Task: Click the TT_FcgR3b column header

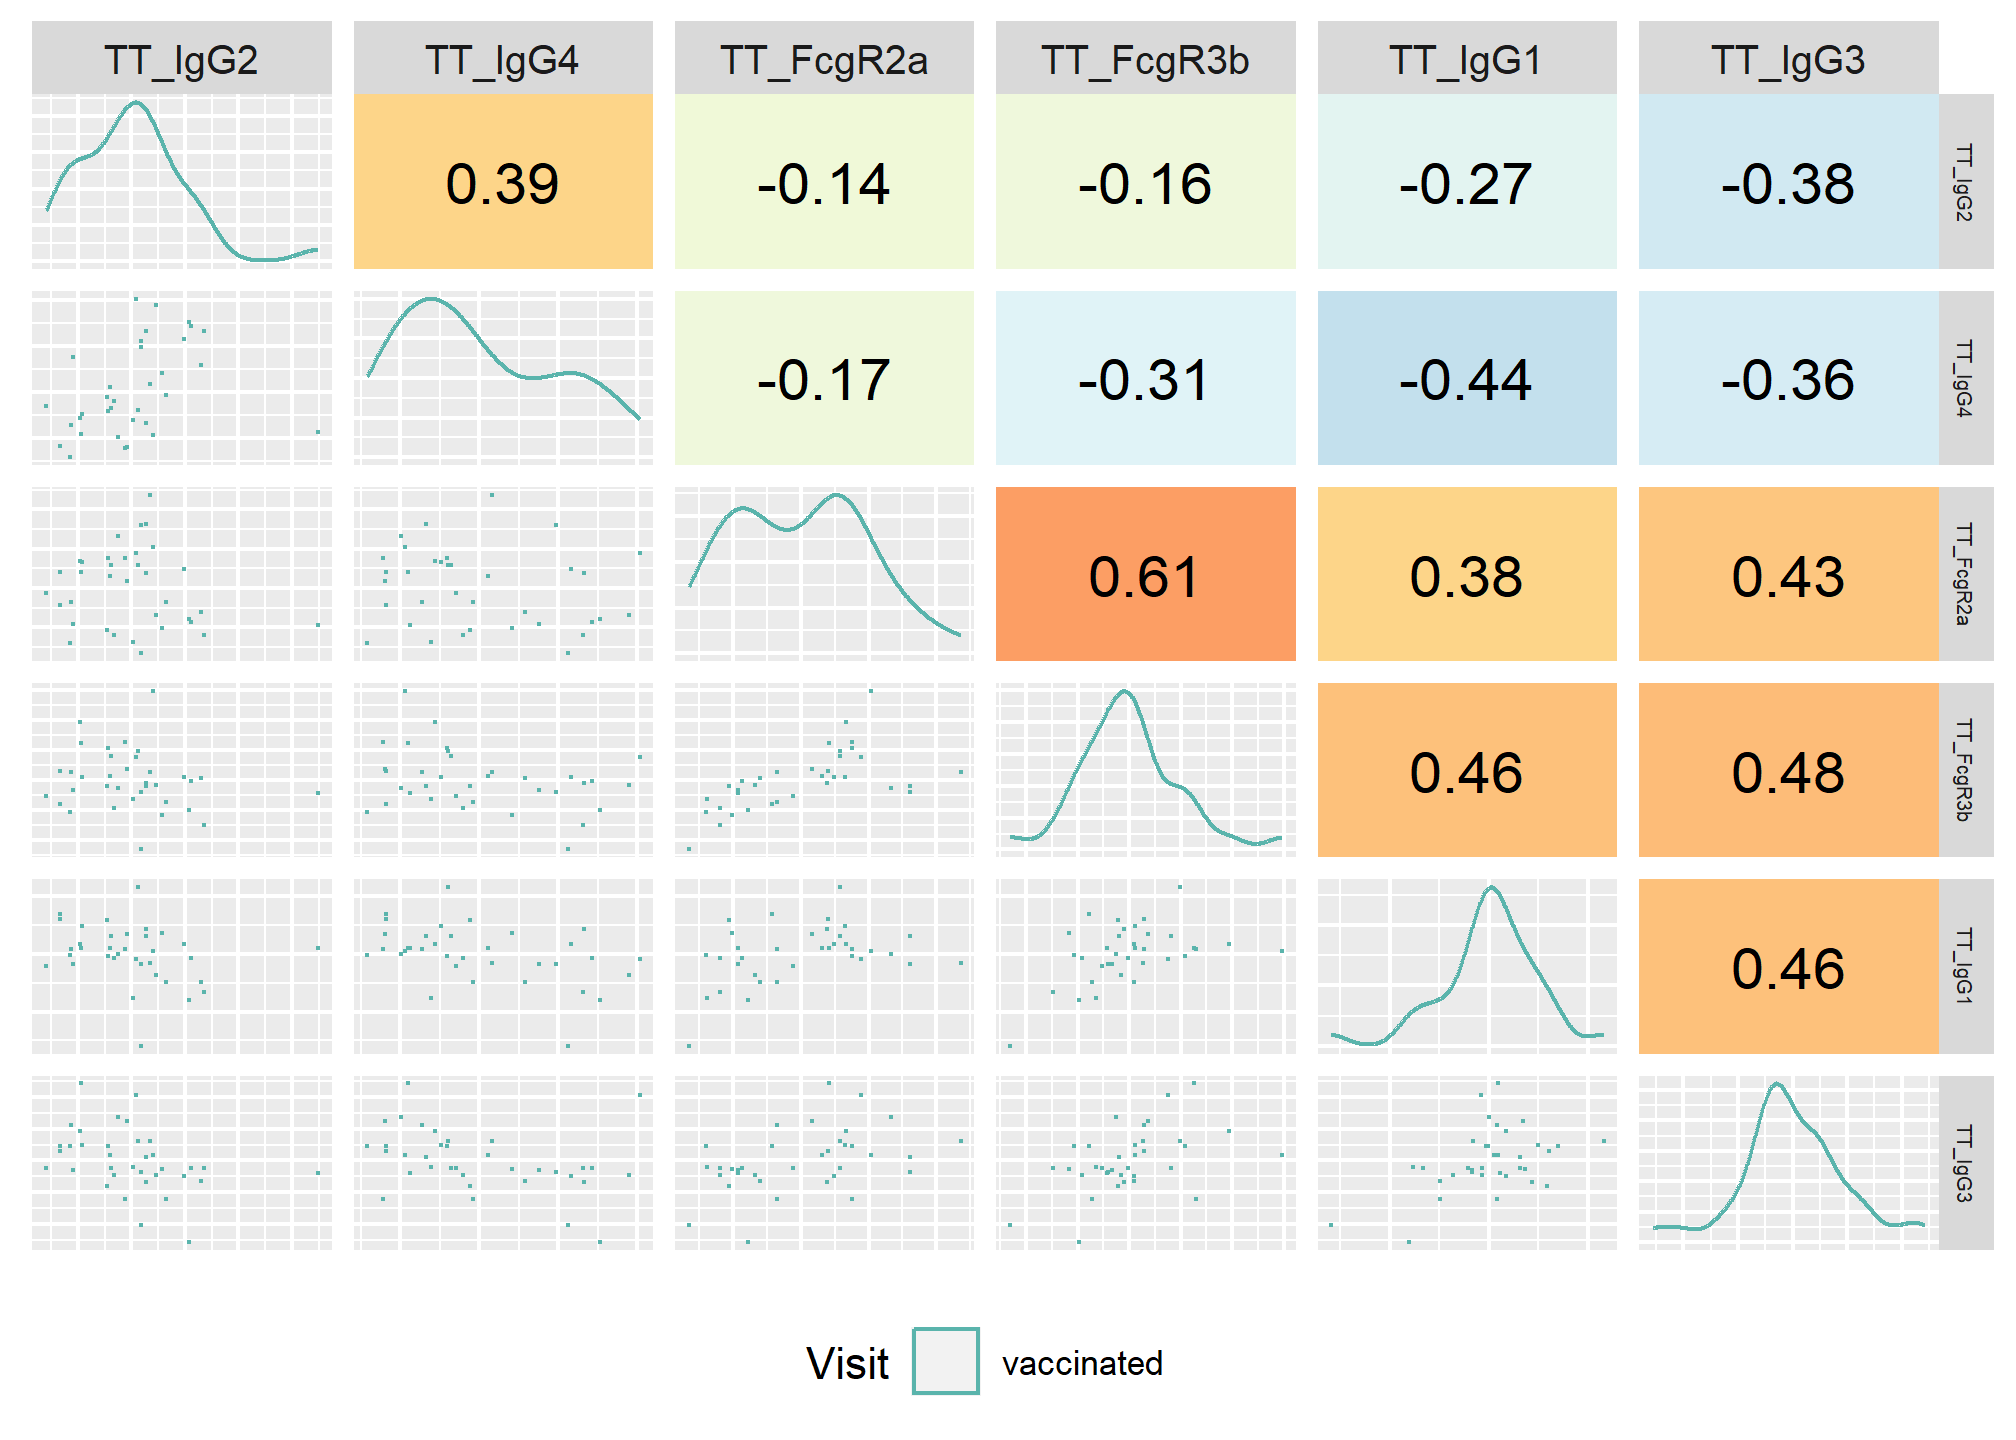Action: 1145,58
